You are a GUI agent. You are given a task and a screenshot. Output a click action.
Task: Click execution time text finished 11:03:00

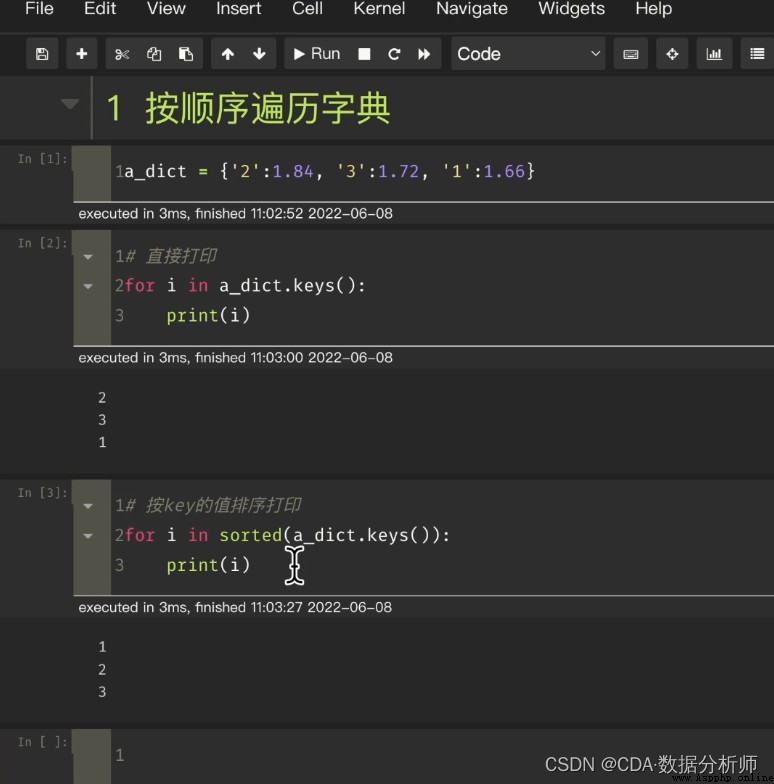(x=236, y=358)
